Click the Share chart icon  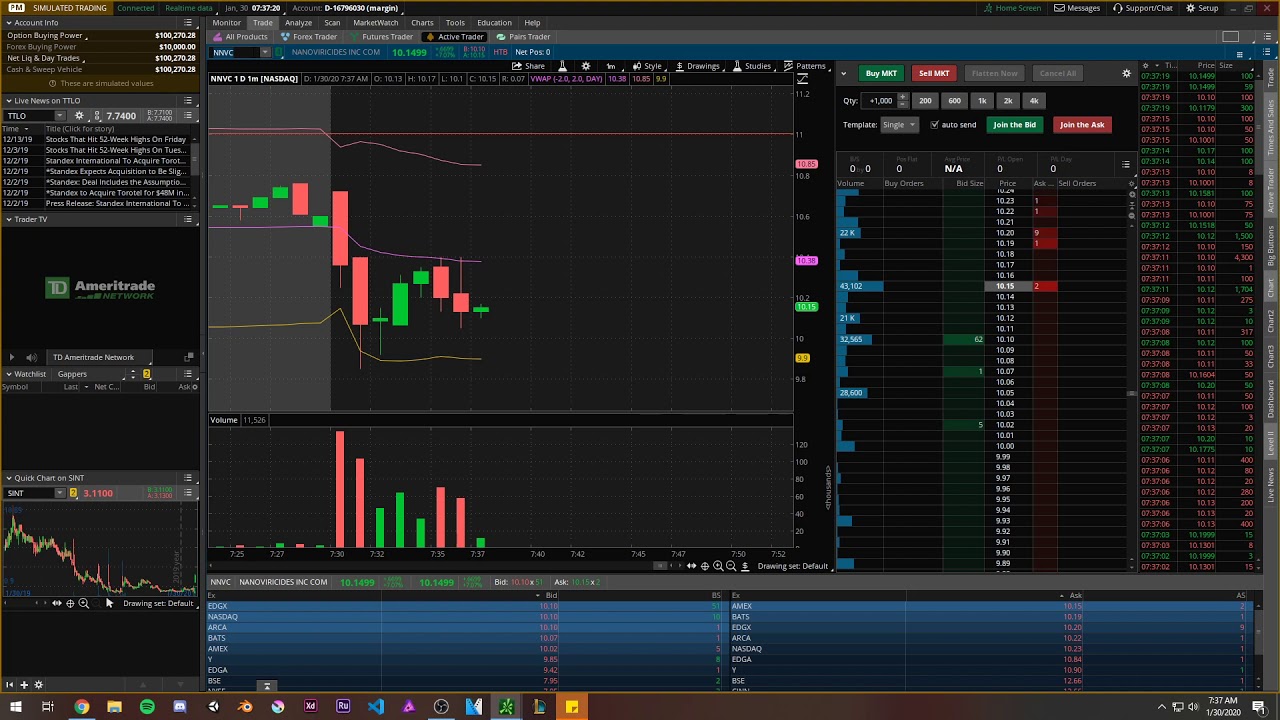[x=529, y=66]
